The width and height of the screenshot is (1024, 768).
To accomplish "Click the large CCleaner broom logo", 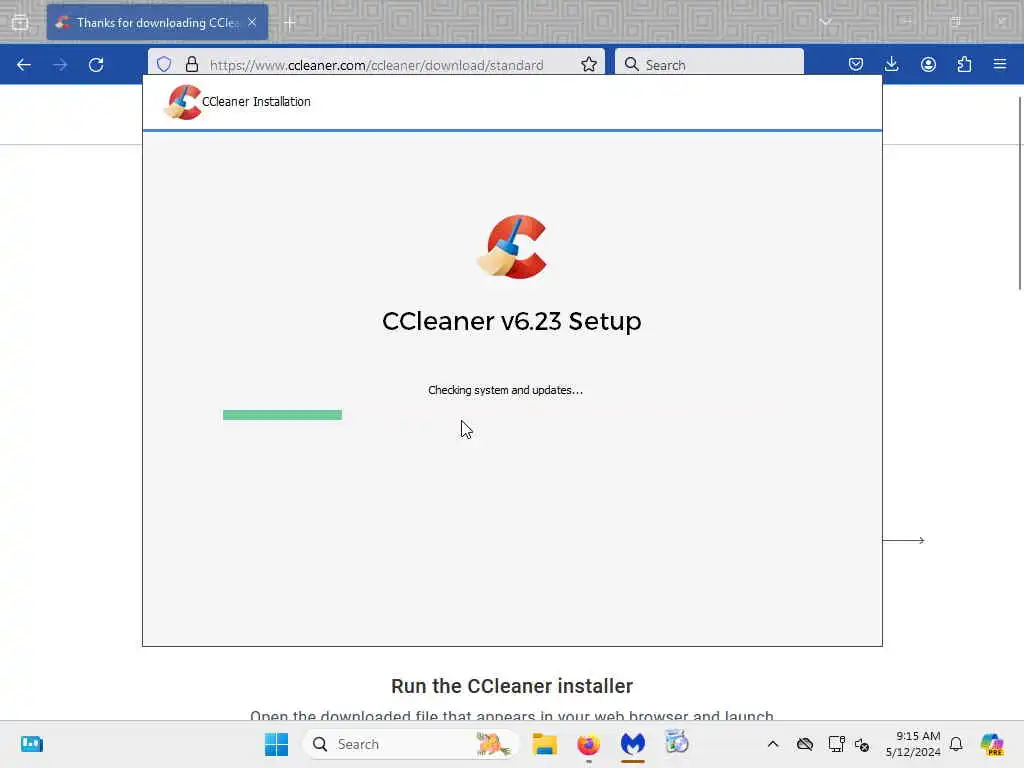I will (x=512, y=247).
